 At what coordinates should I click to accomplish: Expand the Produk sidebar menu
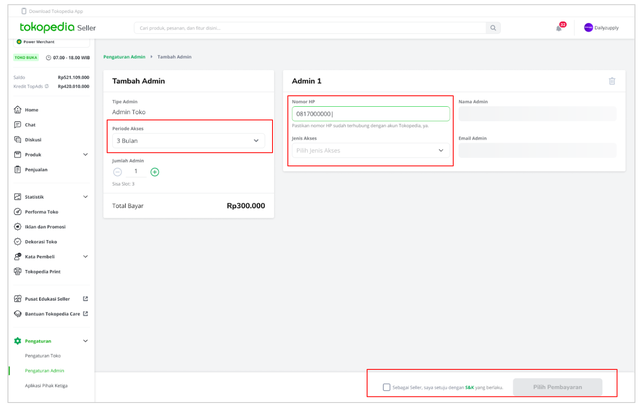85,155
